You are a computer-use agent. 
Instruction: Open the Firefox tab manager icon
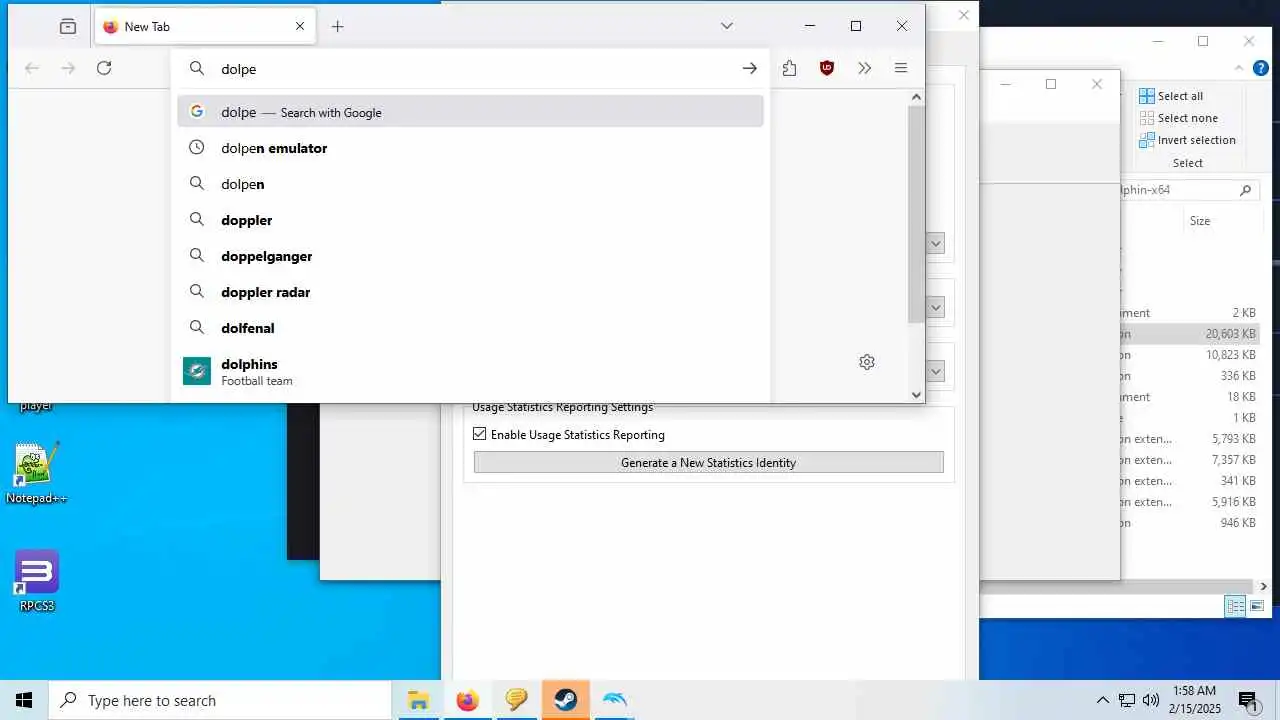(x=68, y=27)
